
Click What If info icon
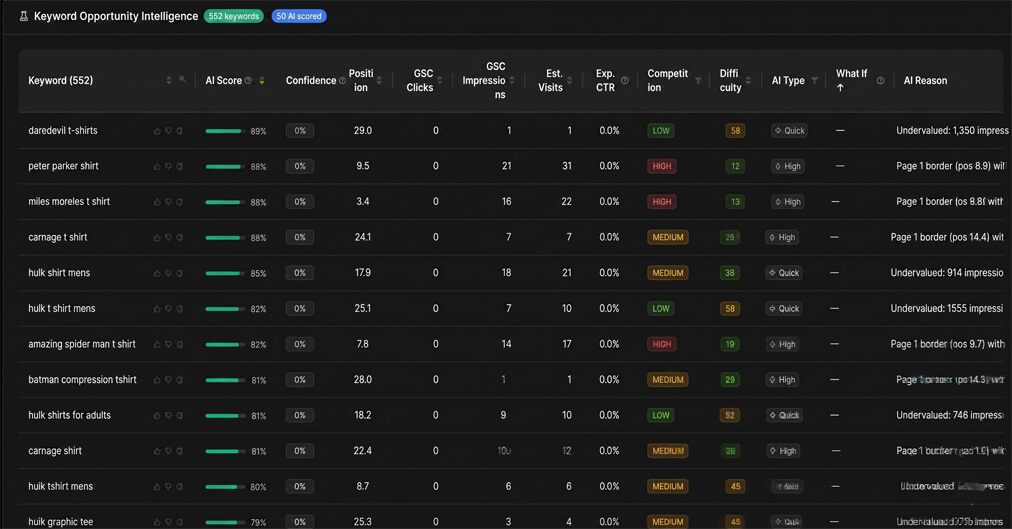tap(880, 81)
